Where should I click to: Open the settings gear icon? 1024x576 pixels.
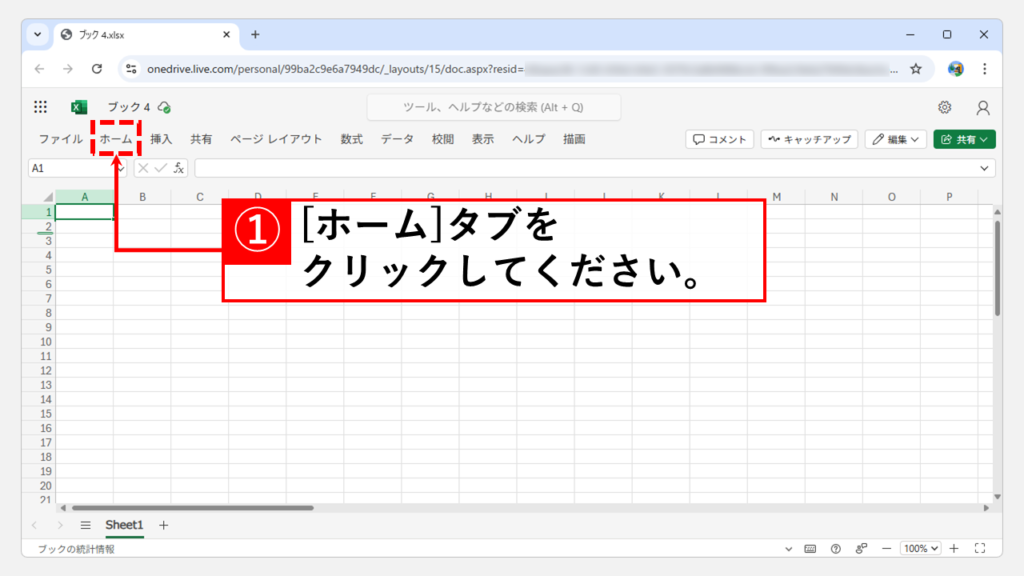point(944,107)
